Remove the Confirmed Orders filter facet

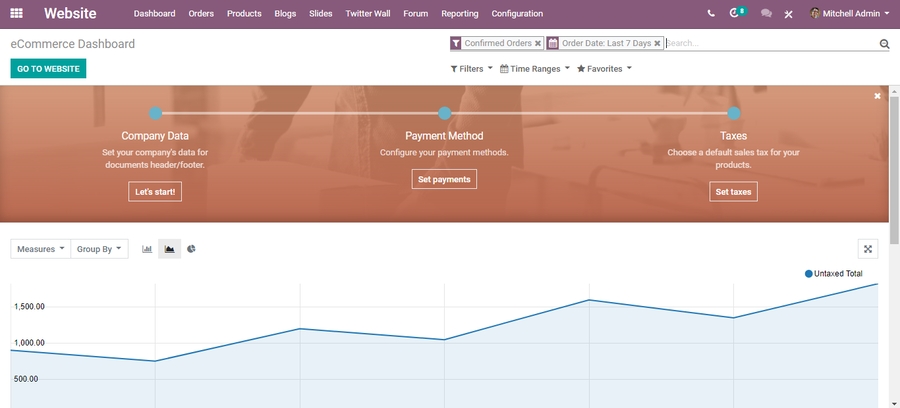pos(538,43)
